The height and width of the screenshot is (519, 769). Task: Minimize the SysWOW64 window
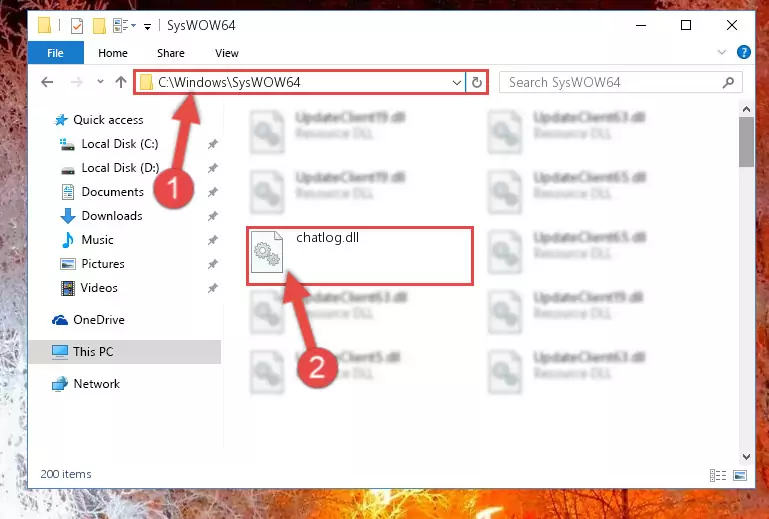(641, 25)
